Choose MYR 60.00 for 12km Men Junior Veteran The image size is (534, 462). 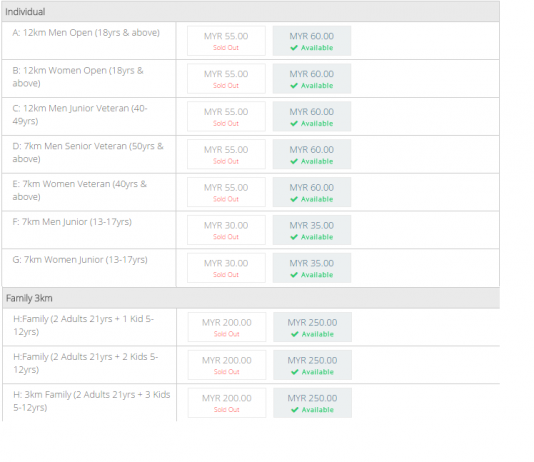[x=312, y=116]
